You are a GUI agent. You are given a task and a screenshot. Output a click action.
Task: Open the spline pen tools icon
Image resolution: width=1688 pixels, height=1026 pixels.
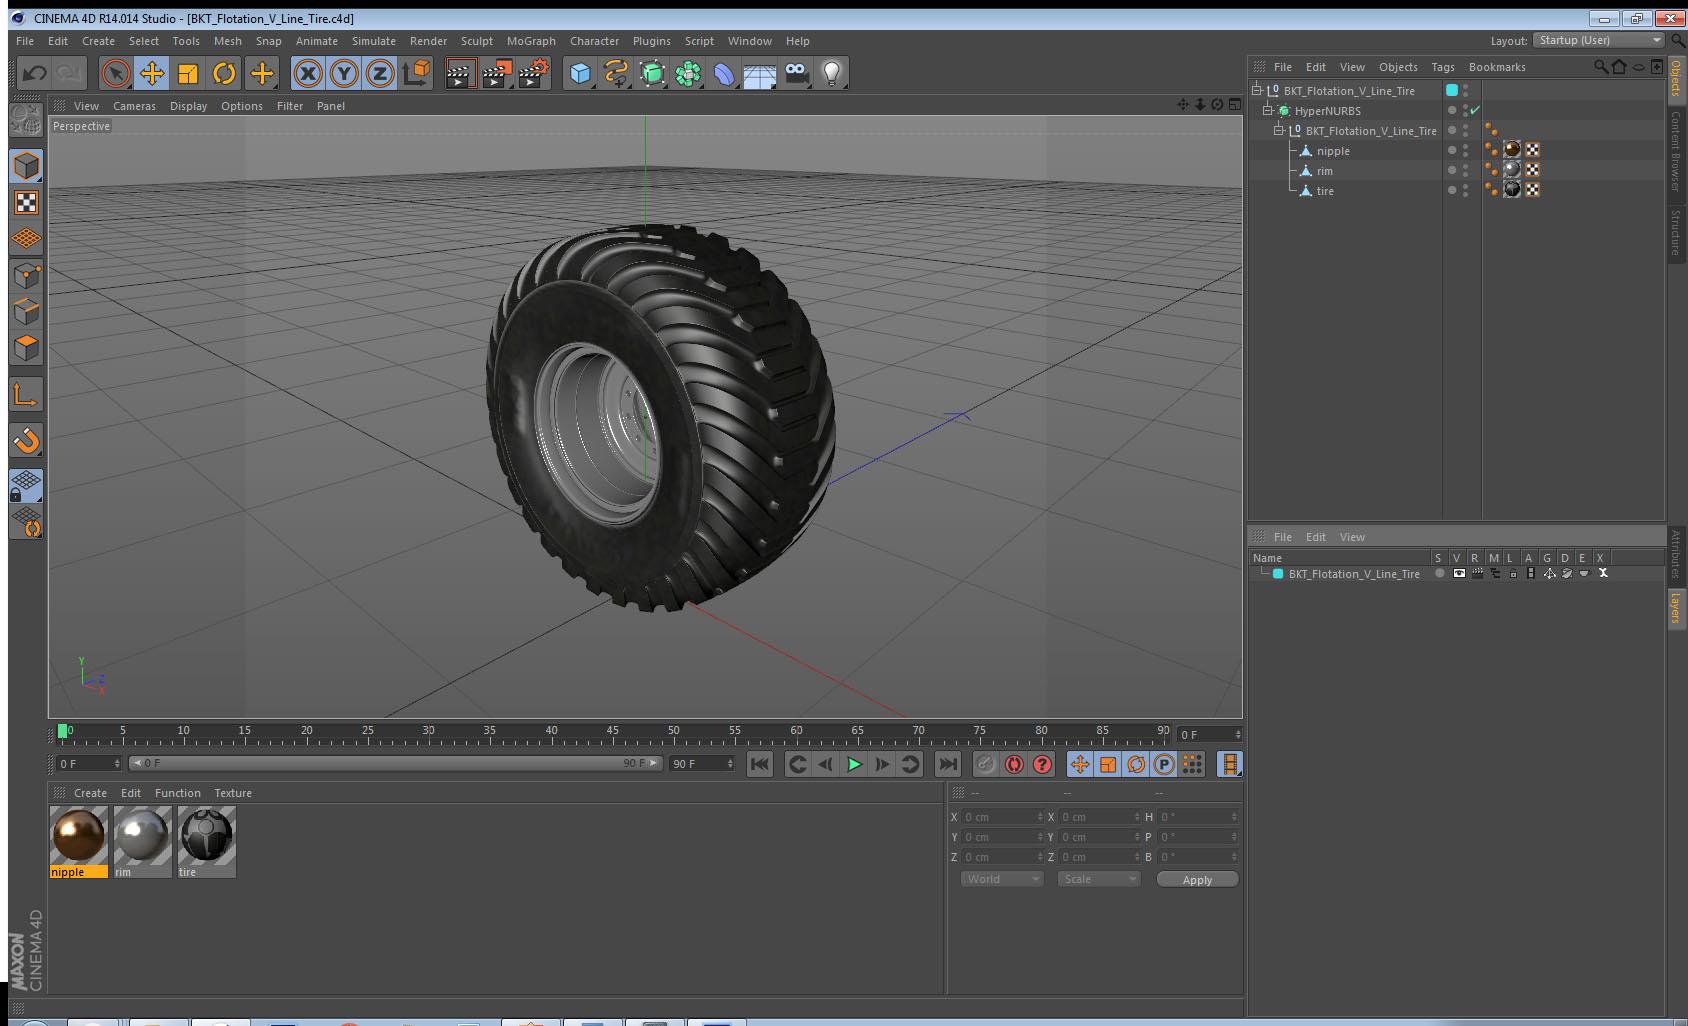pos(616,73)
